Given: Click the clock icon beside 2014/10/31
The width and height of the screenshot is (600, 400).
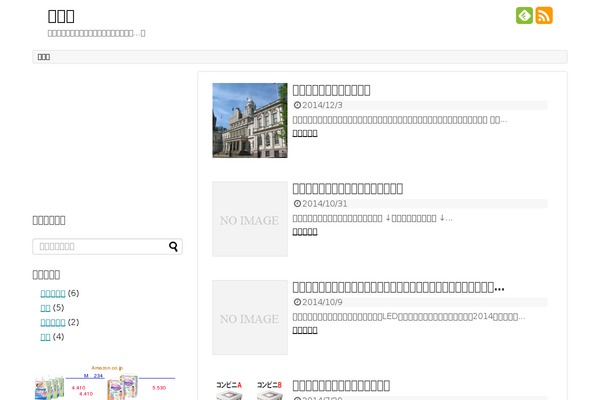Looking at the screenshot, I should (297, 204).
